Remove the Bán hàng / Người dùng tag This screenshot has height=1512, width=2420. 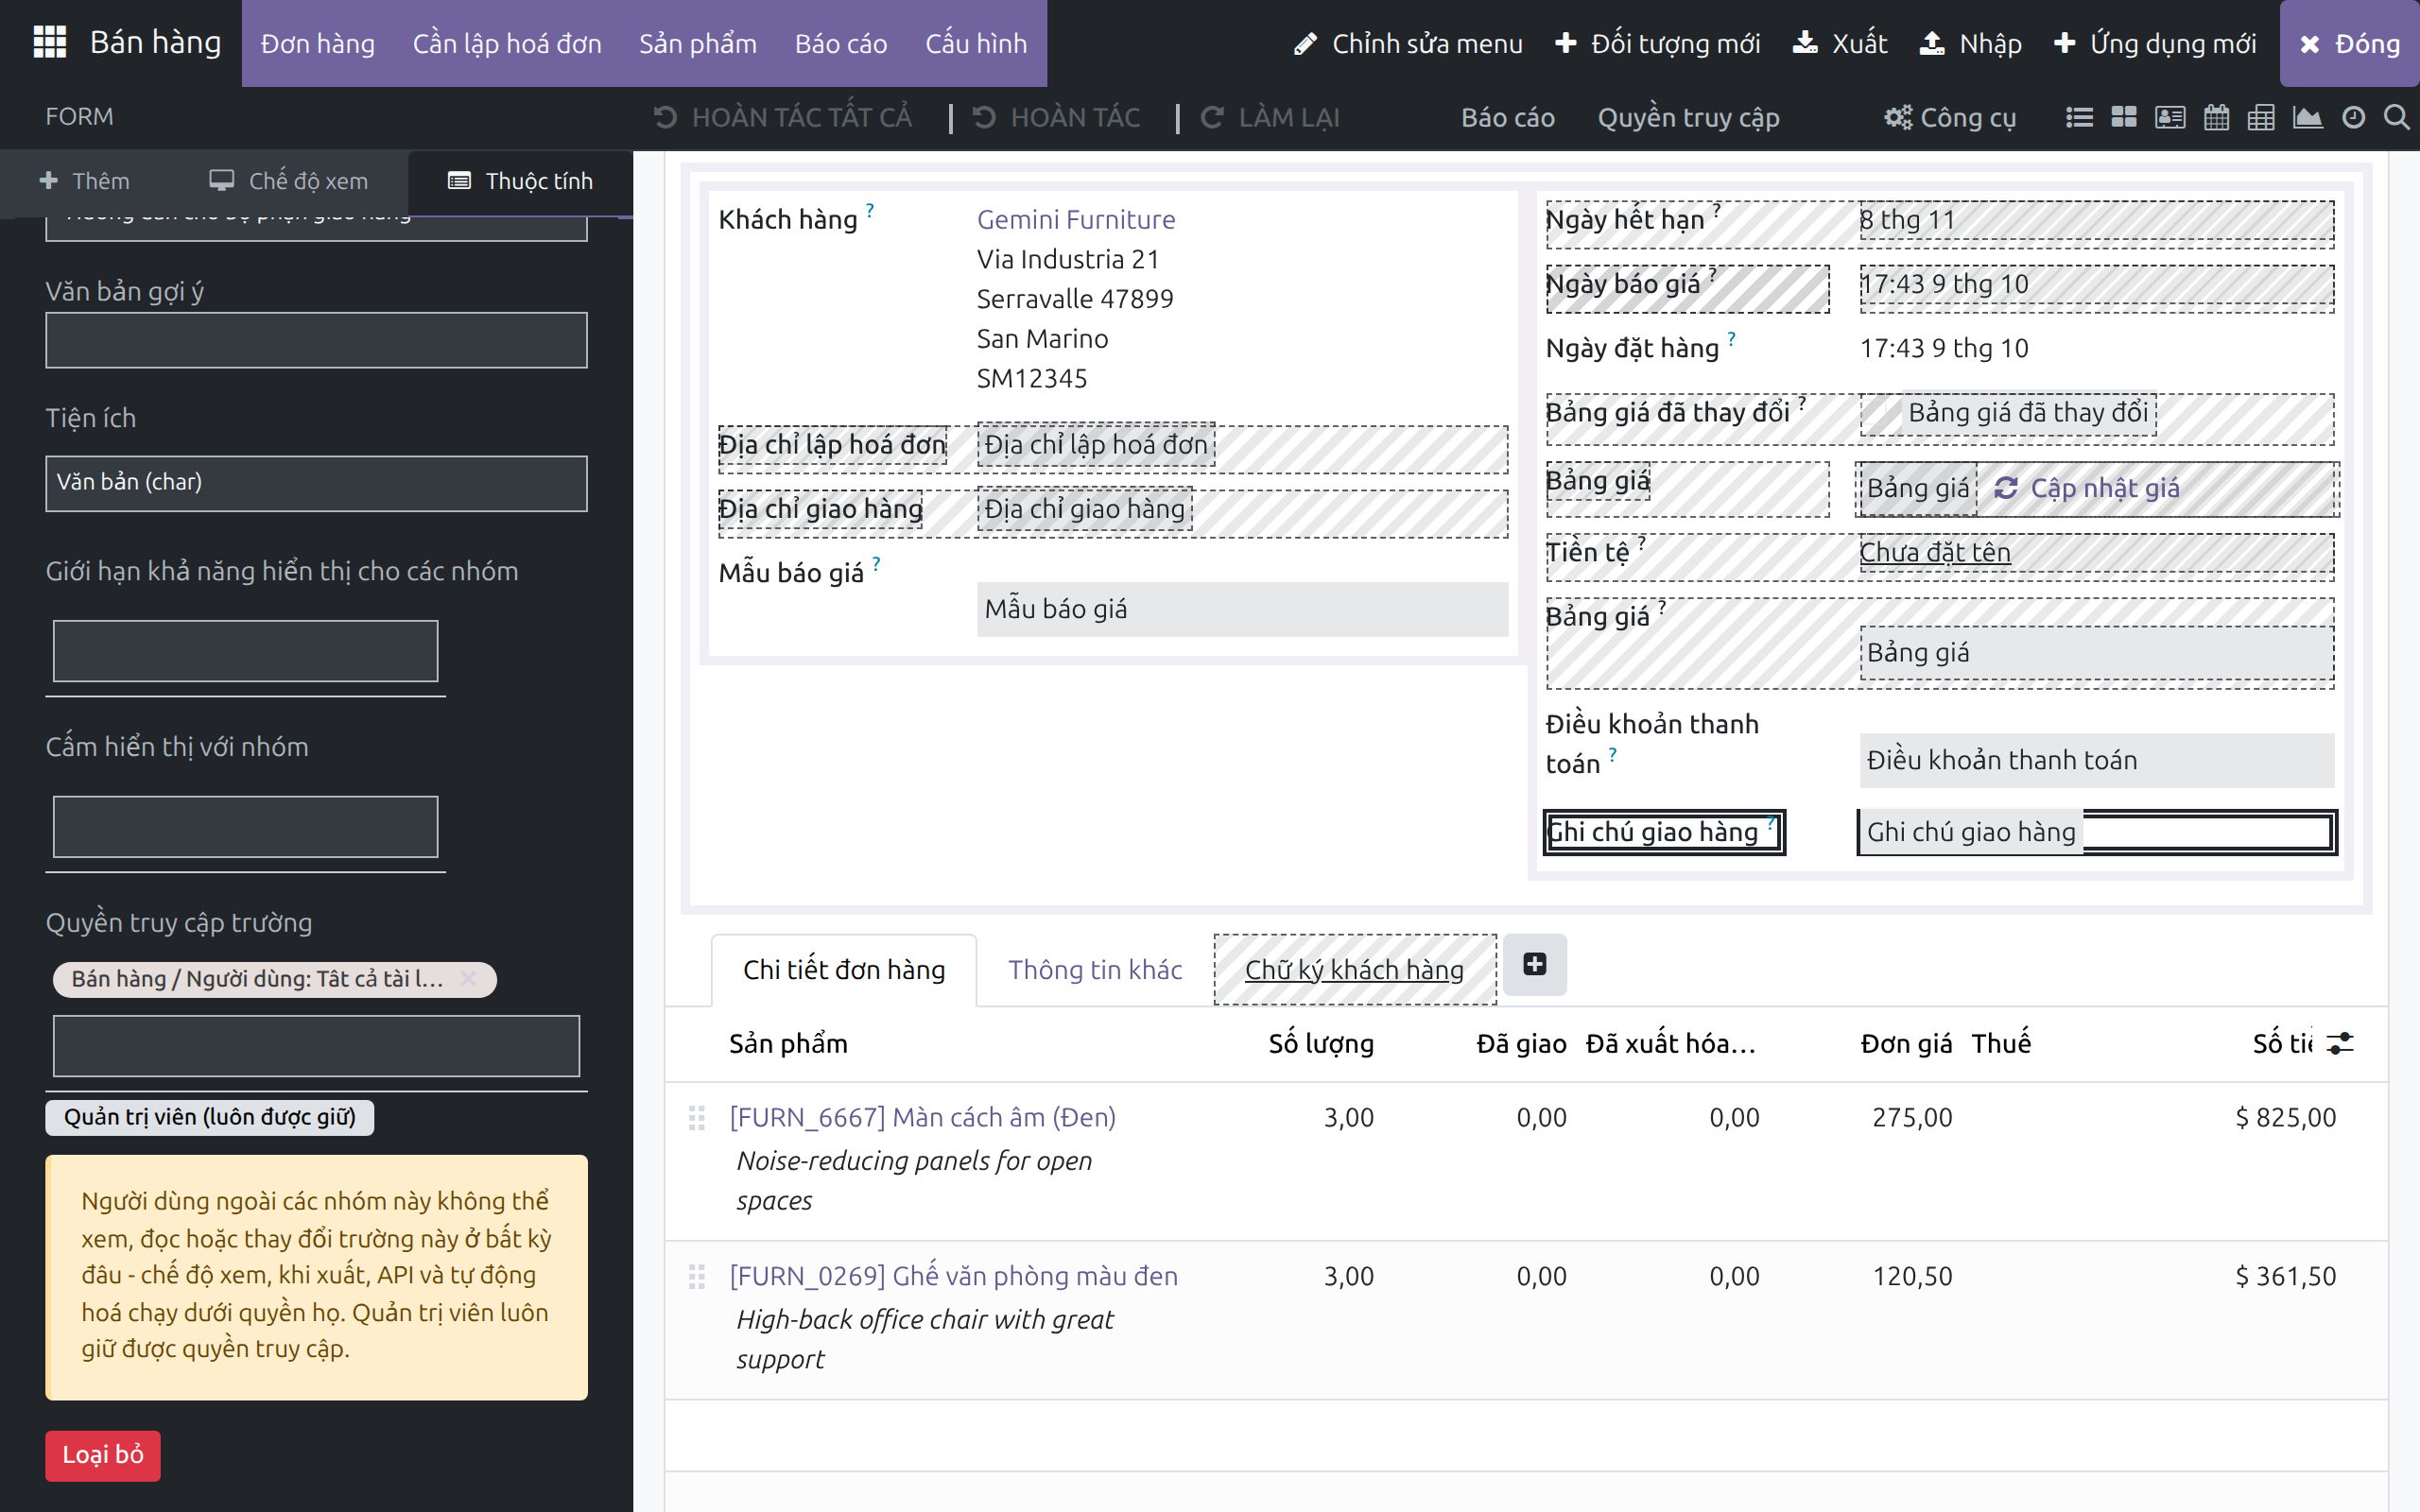[468, 978]
